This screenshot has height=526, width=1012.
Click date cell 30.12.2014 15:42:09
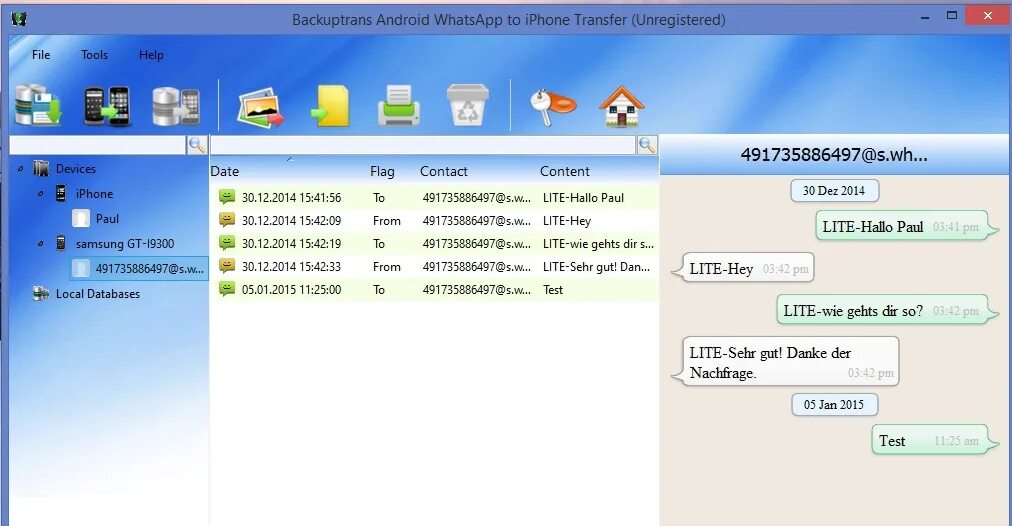click(x=291, y=221)
